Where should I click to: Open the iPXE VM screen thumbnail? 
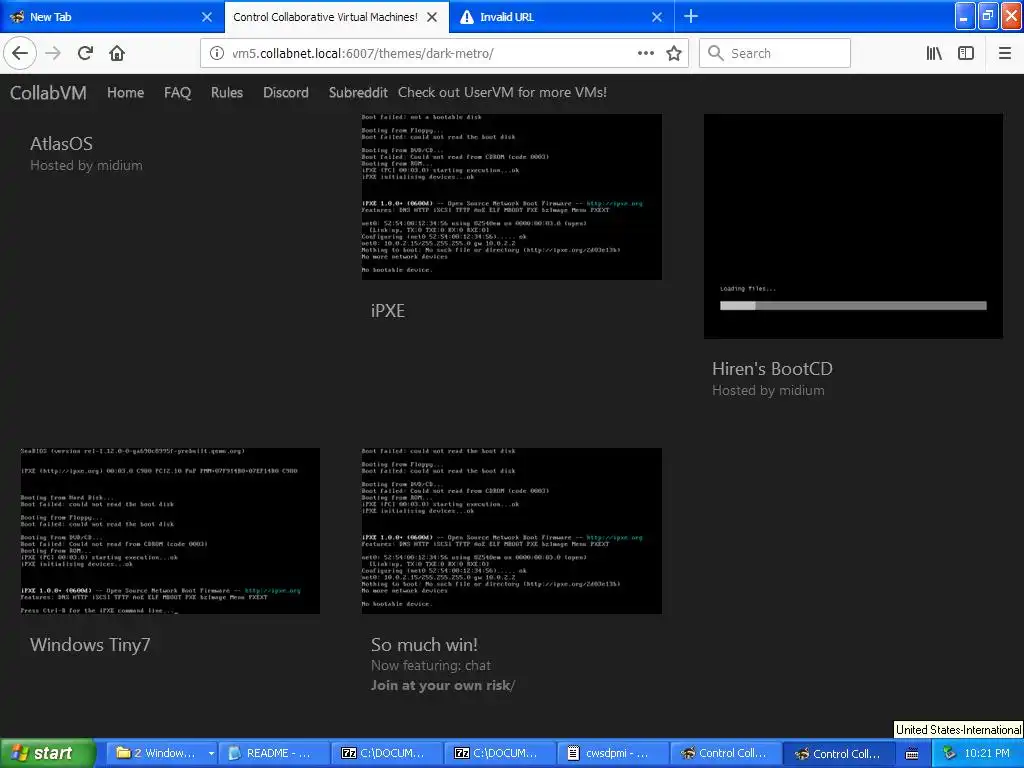pyautogui.click(x=511, y=197)
